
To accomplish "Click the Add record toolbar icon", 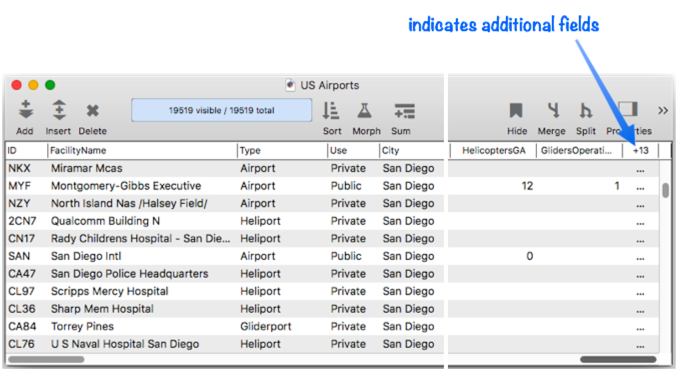I will [x=25, y=111].
